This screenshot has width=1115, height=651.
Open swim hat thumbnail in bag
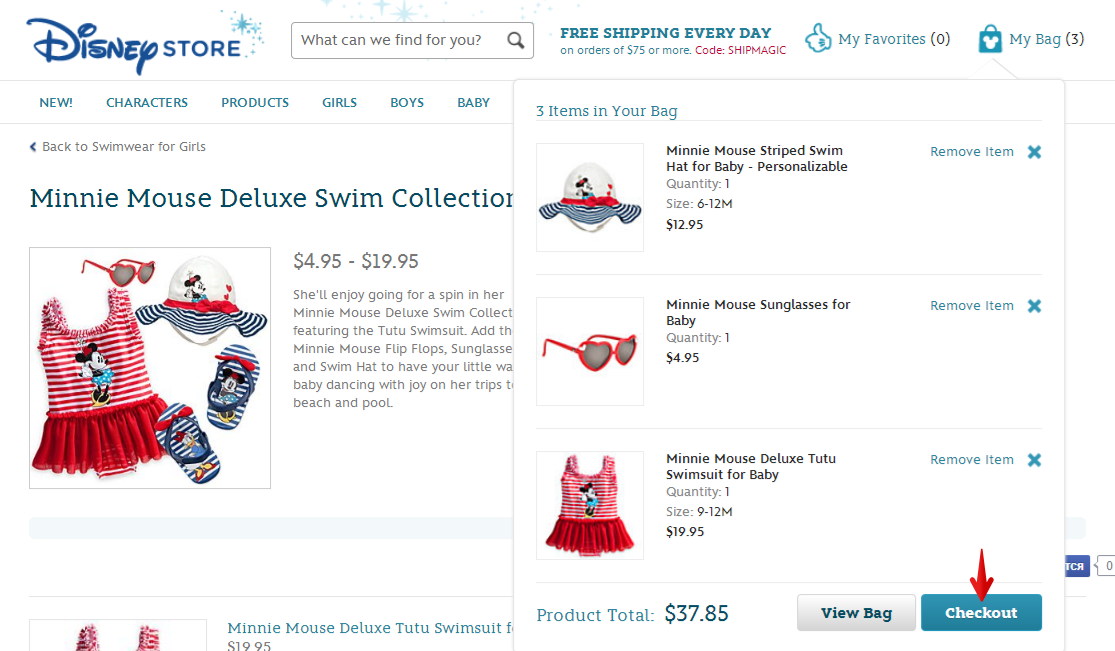coord(589,197)
